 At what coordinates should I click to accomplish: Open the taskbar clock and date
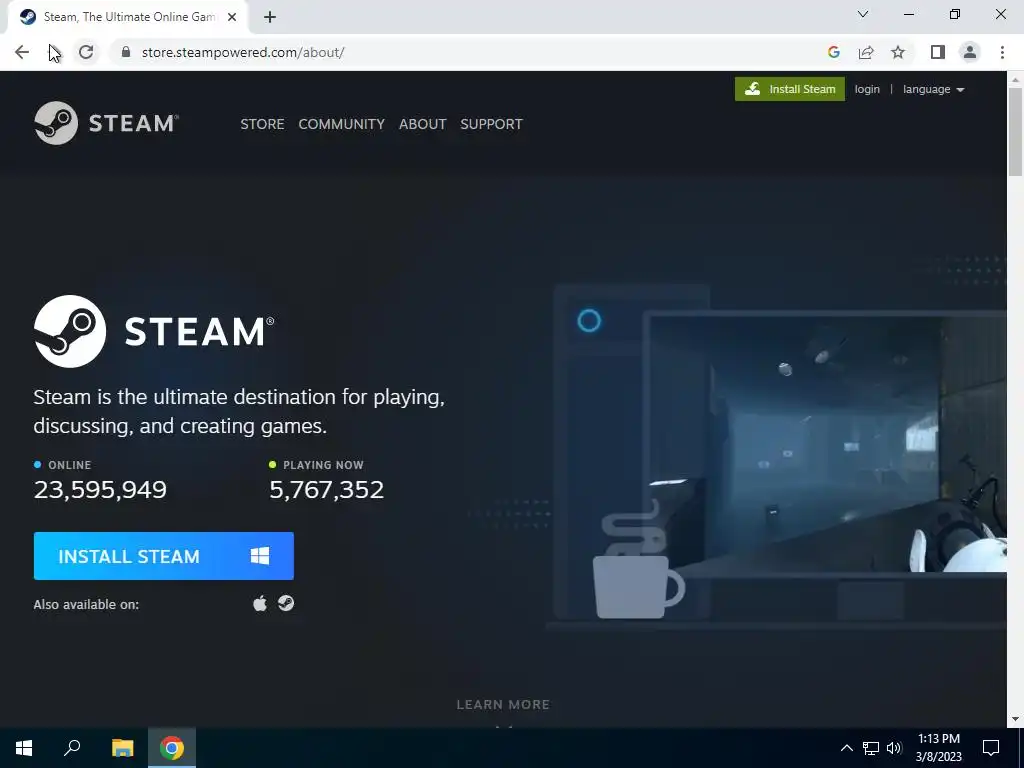click(938, 748)
